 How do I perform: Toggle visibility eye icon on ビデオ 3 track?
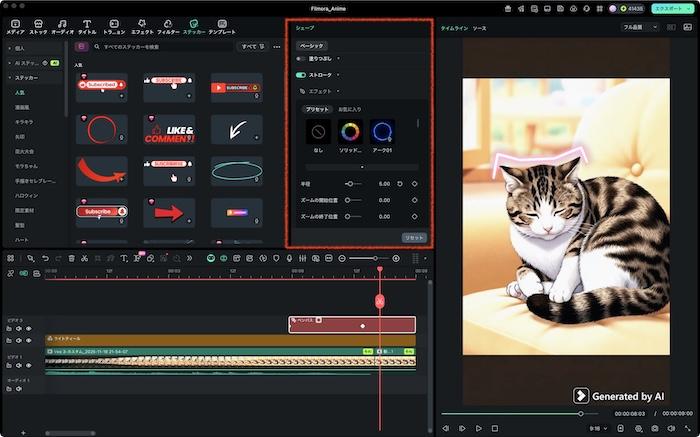(28, 328)
